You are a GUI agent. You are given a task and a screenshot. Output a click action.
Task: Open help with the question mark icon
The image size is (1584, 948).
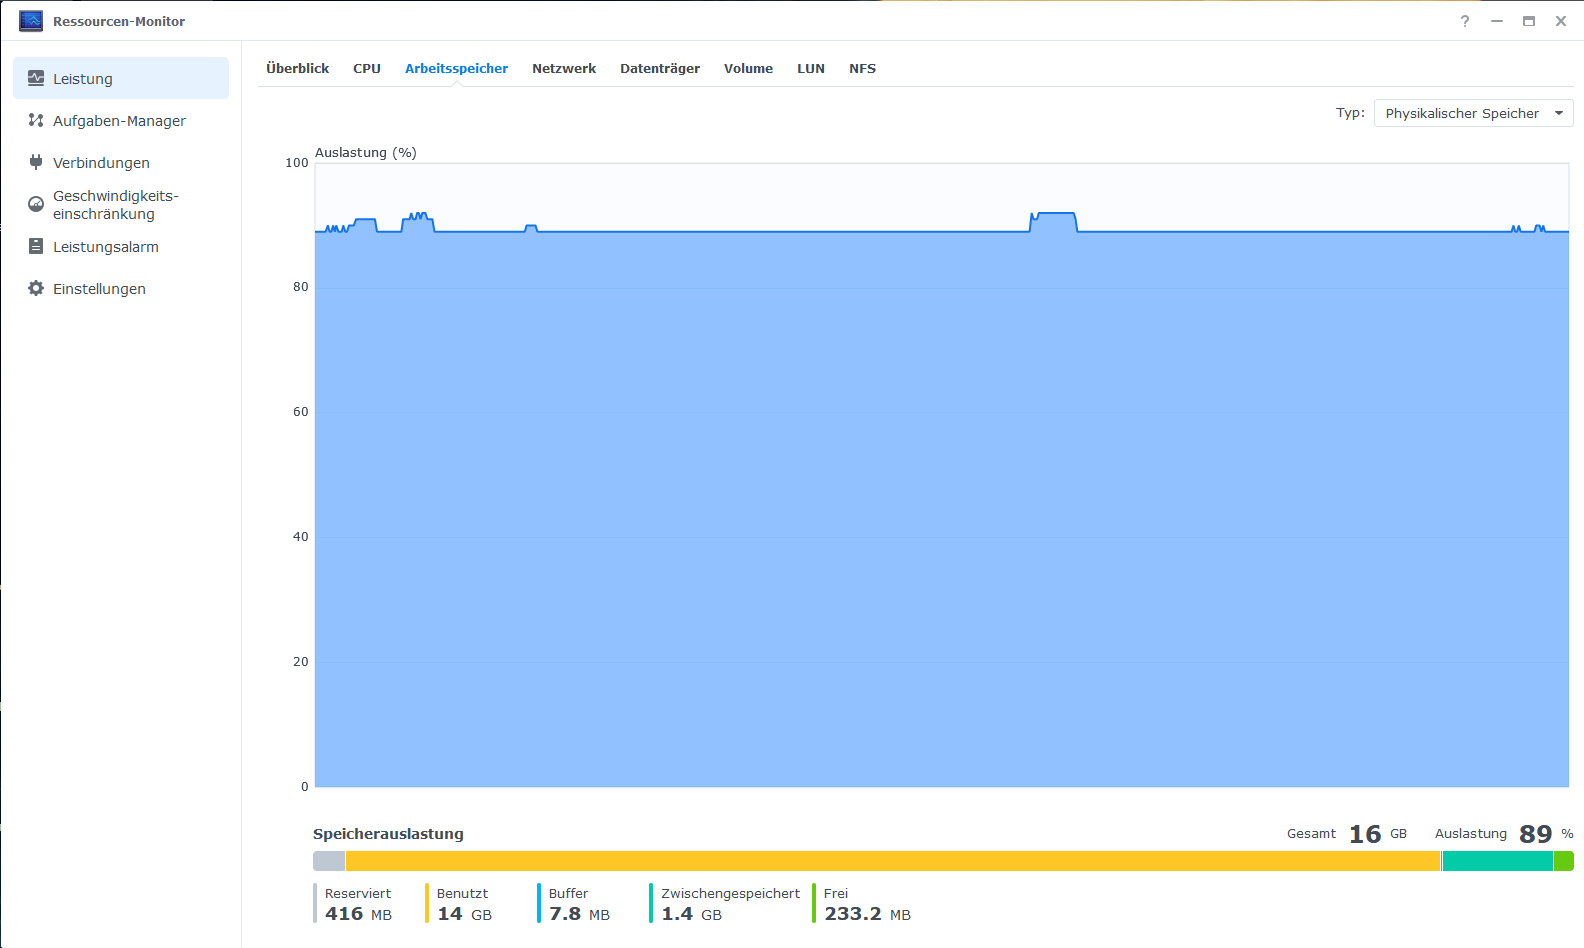point(1464,21)
